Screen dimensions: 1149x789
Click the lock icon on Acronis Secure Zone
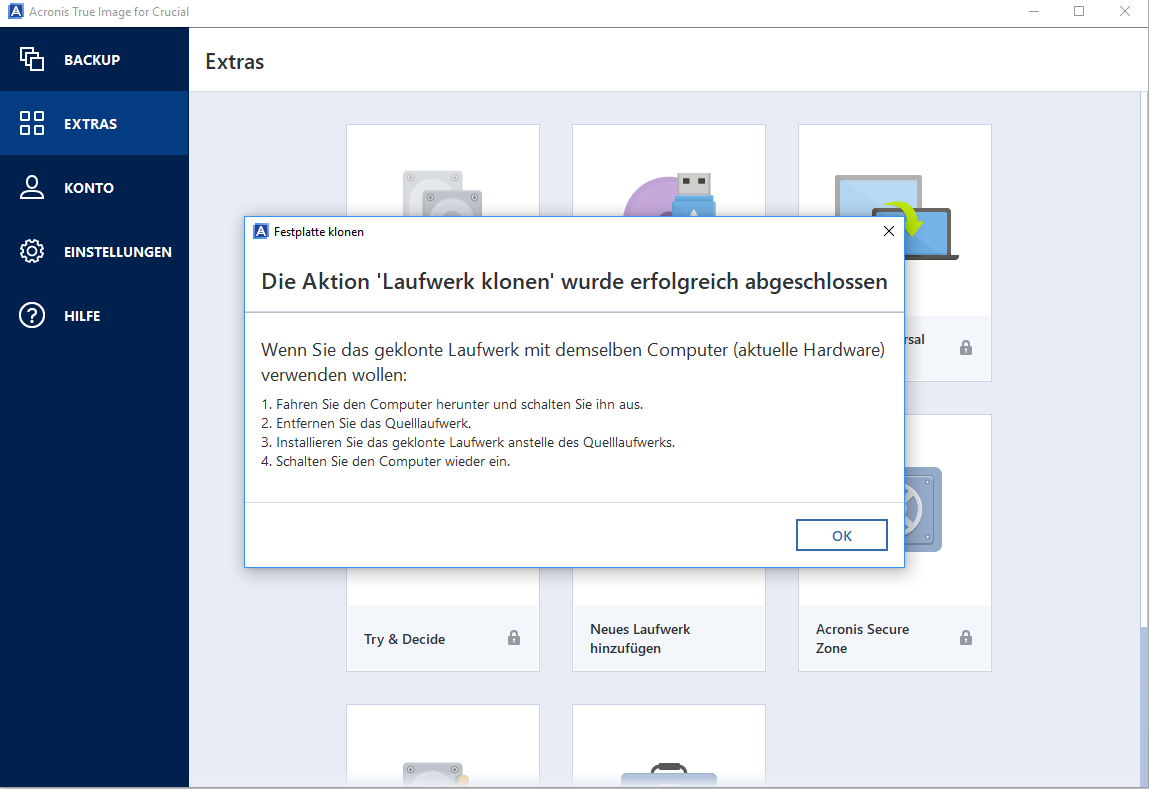966,638
